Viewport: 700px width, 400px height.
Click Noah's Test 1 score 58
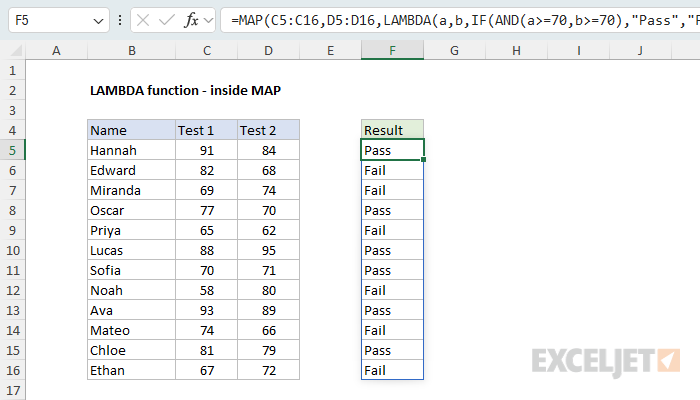206,291
